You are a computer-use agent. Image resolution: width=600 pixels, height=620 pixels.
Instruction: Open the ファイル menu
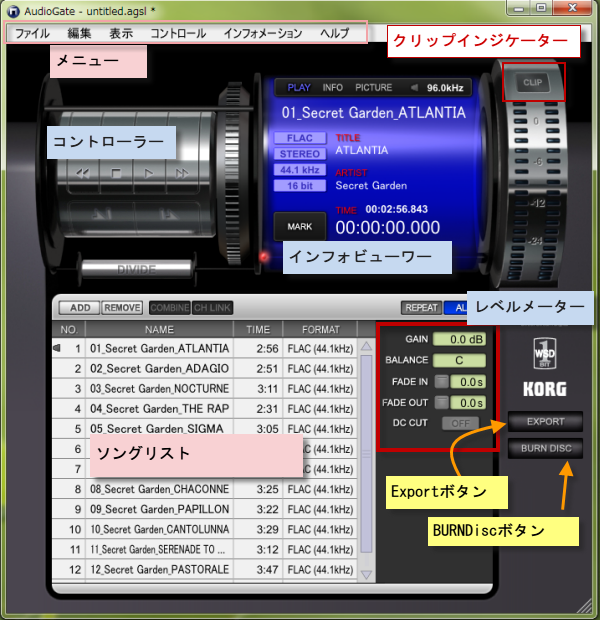pos(31,33)
